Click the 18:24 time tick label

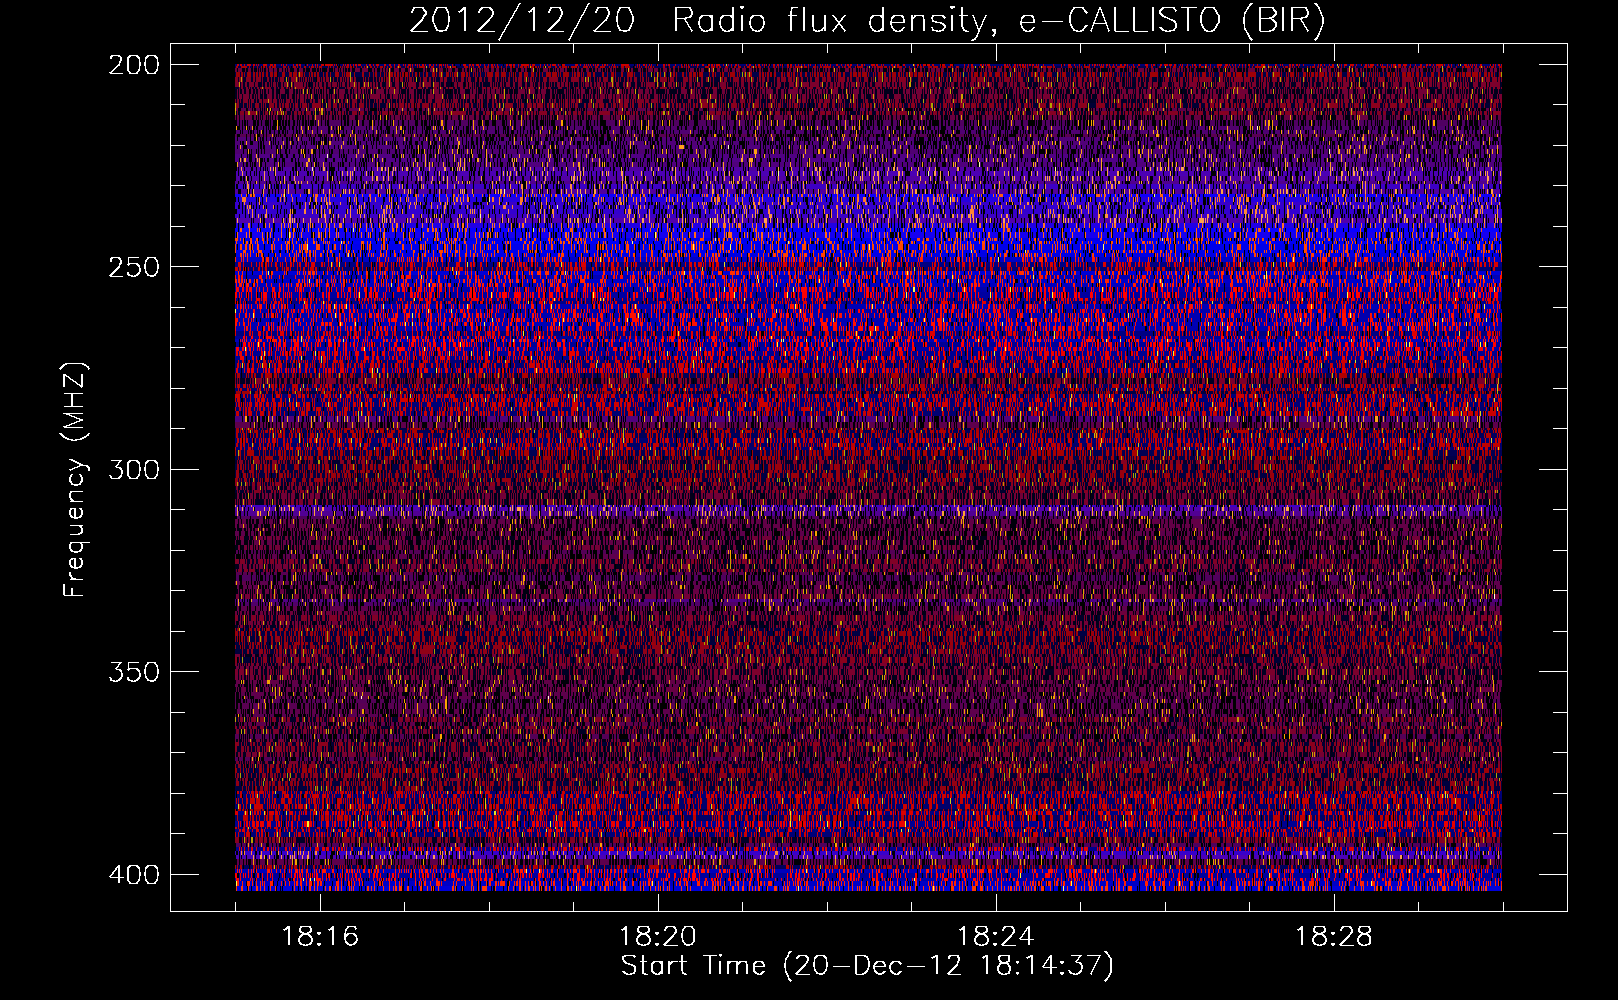click(x=996, y=937)
